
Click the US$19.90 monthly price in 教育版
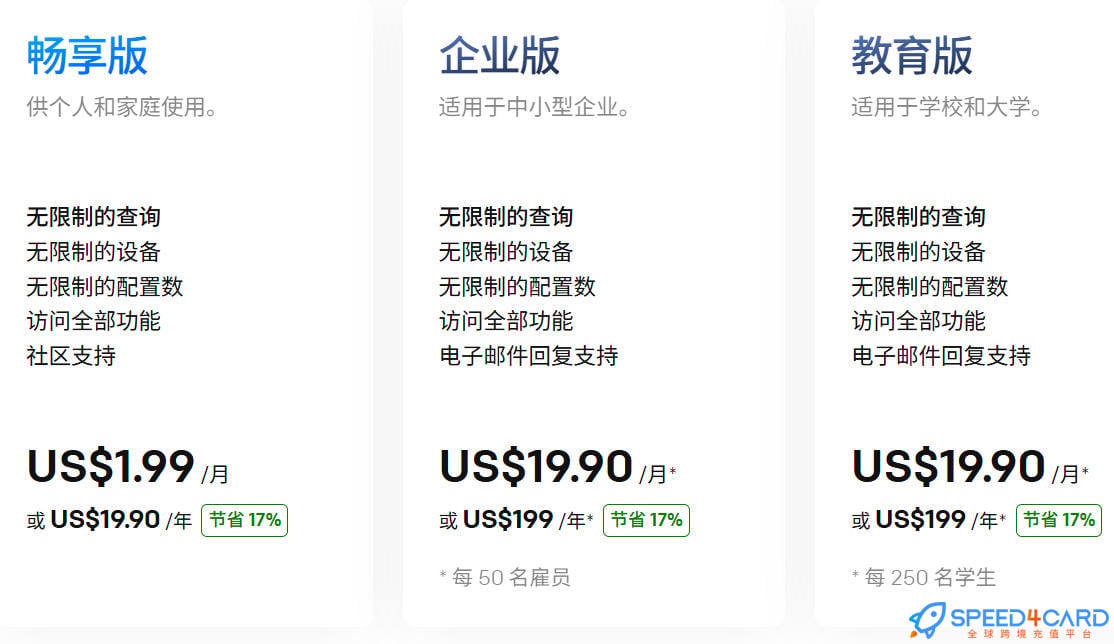pos(948,467)
